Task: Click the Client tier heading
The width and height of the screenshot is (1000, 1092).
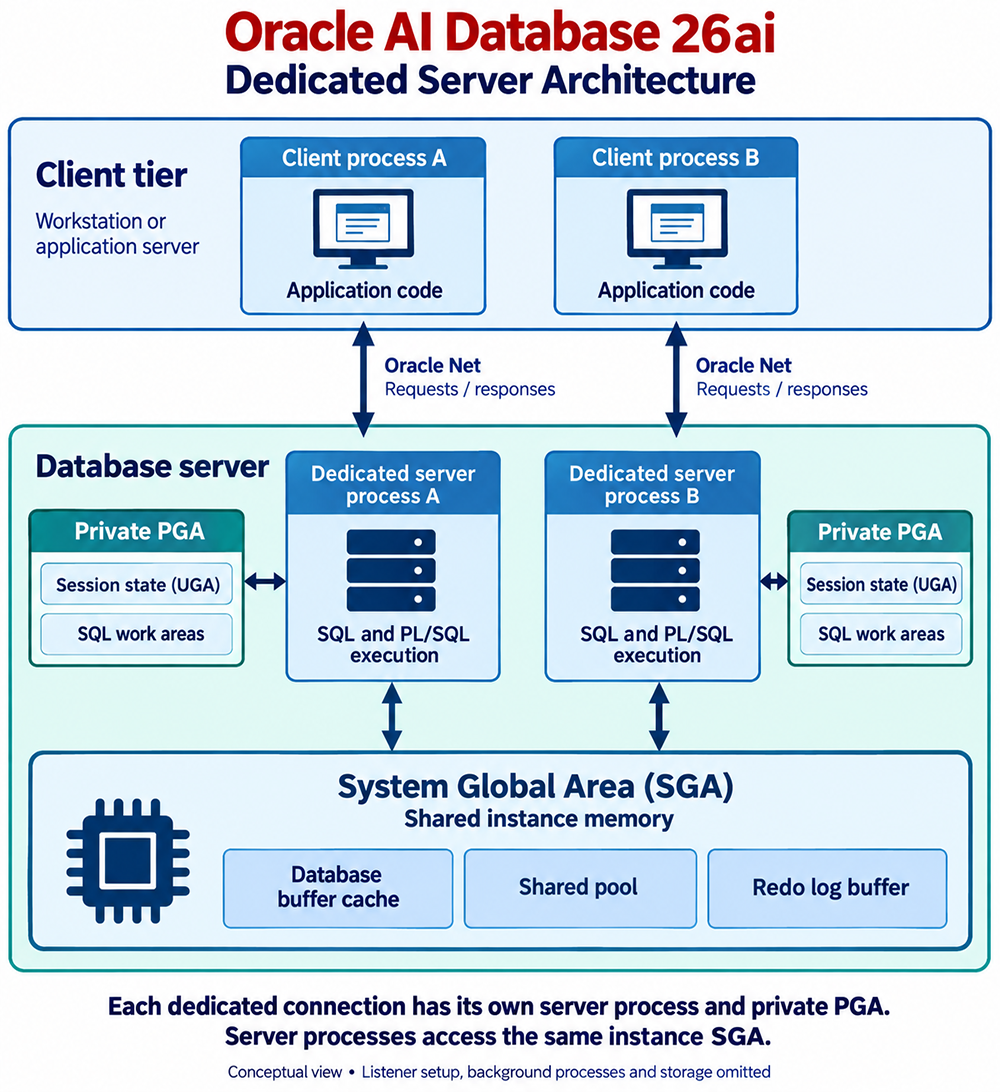Action: pyautogui.click(x=111, y=175)
